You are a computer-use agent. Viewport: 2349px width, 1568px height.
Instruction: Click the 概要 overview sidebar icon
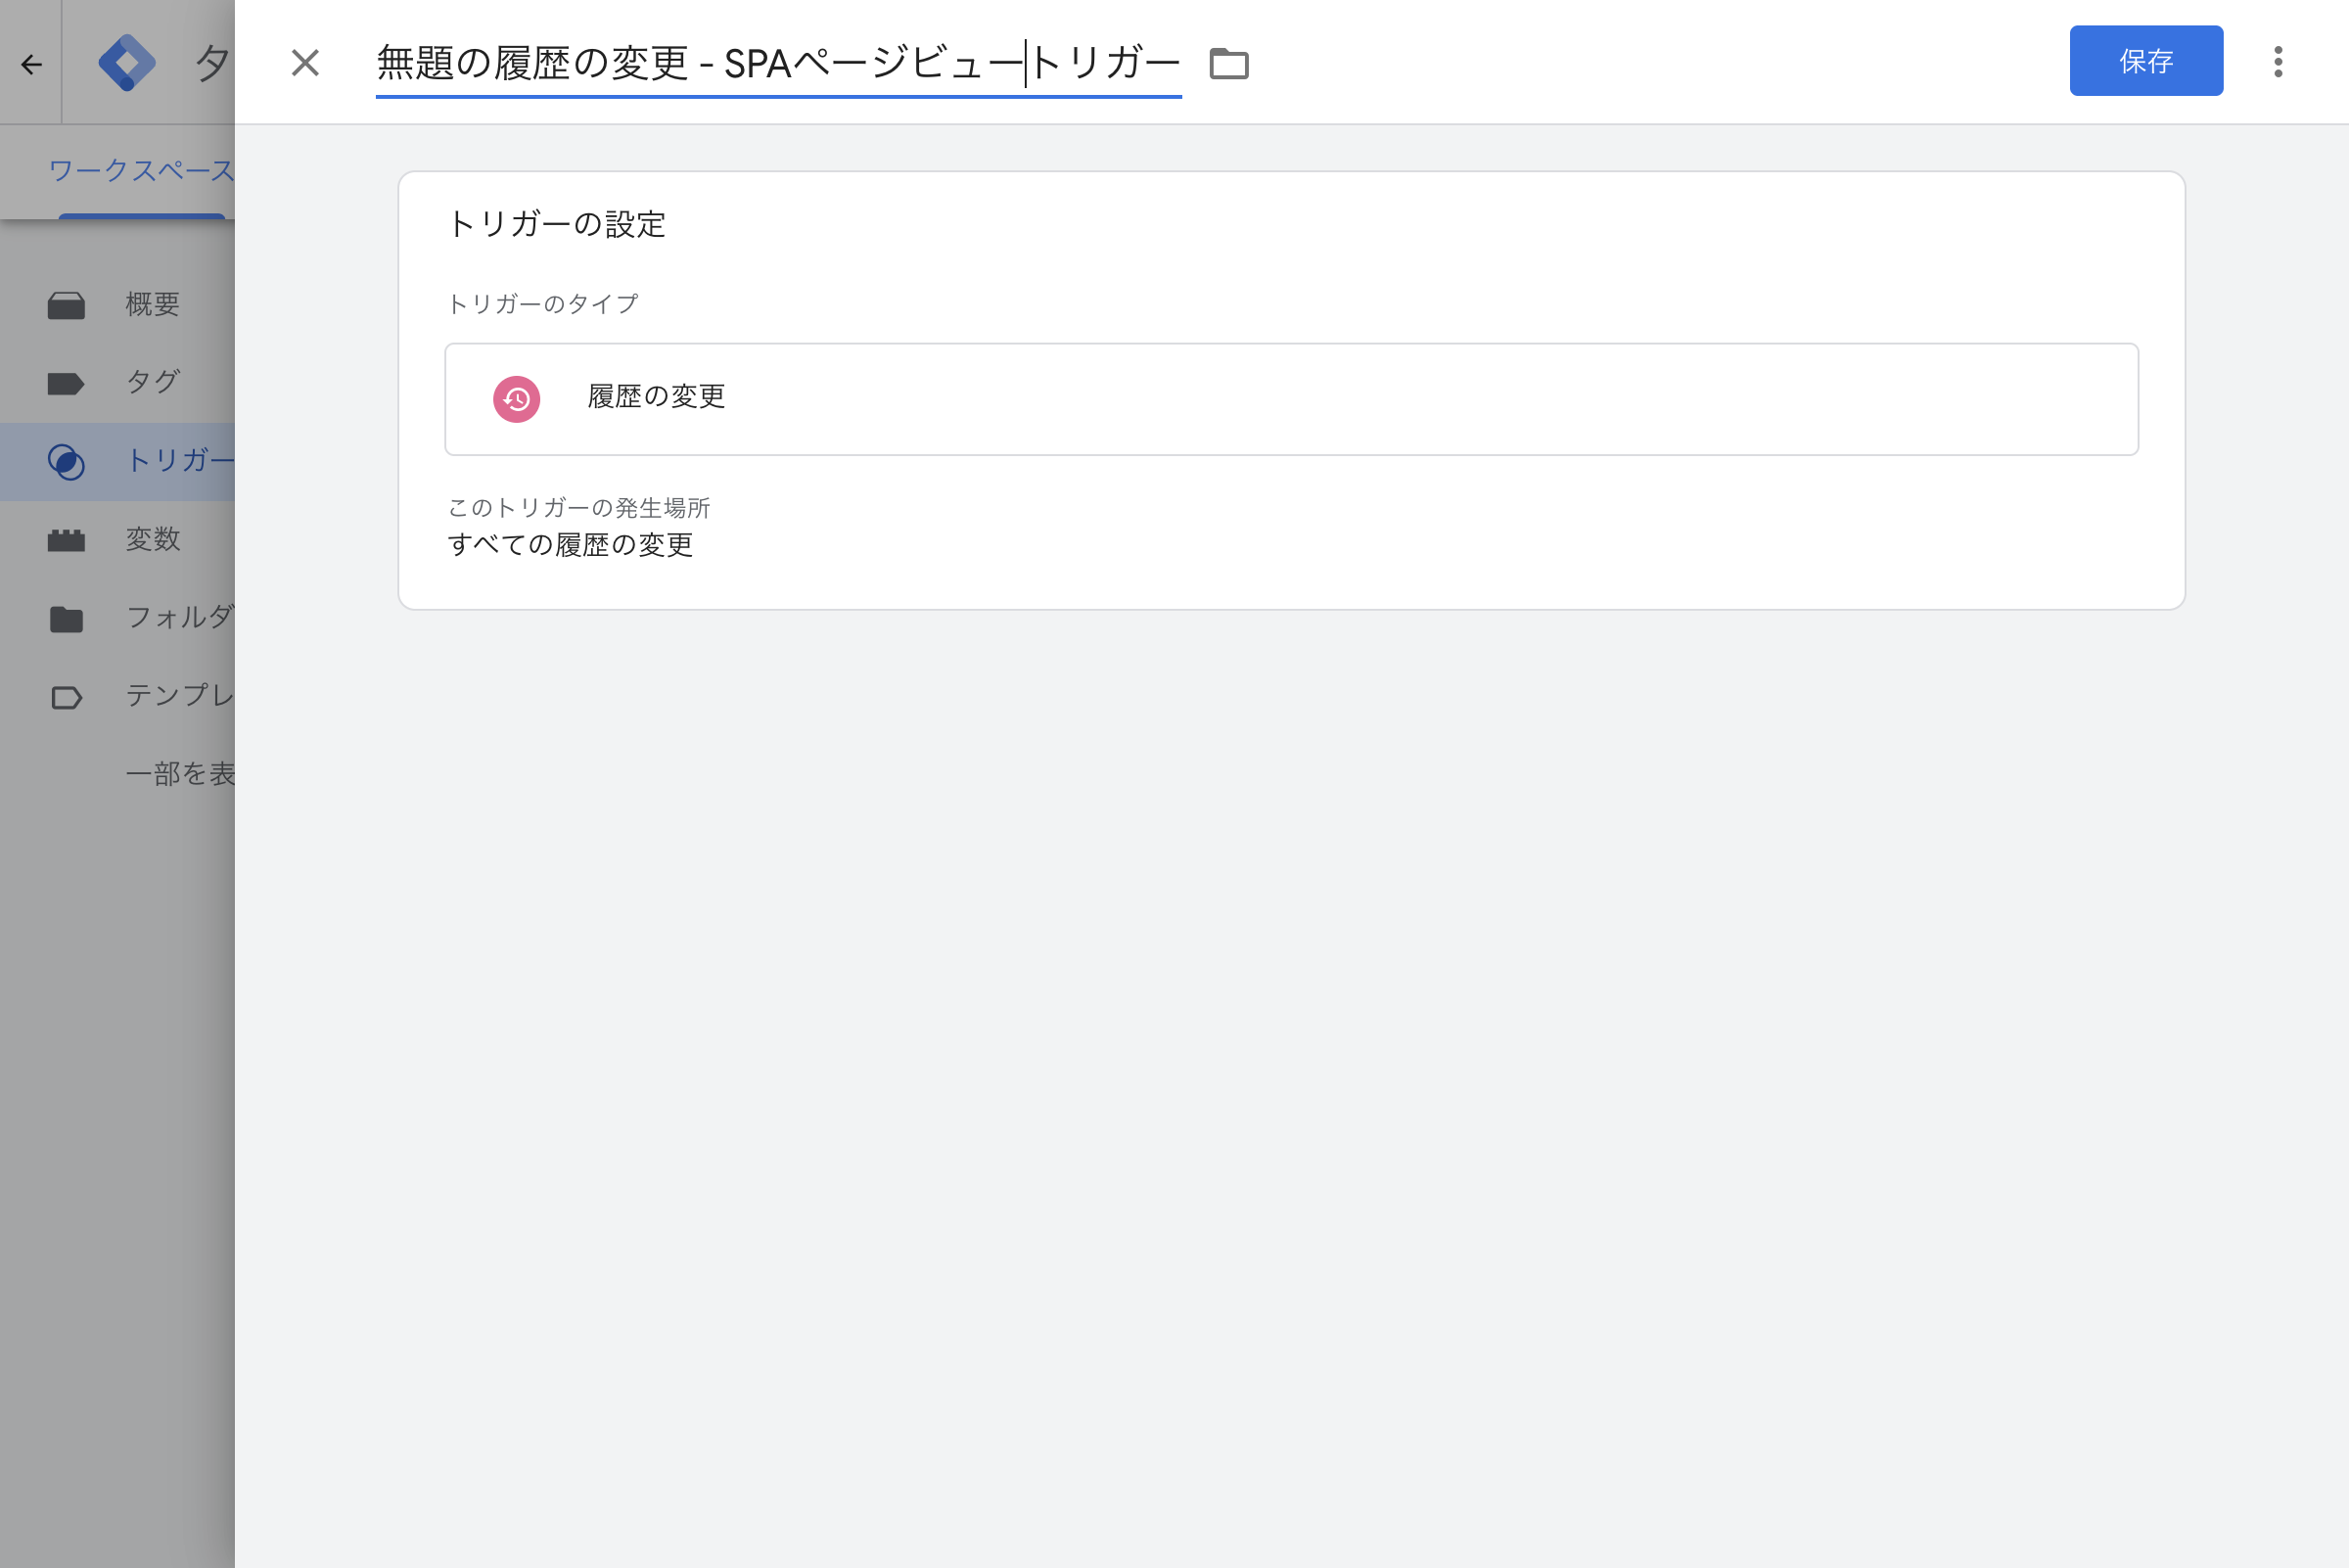pos(66,305)
